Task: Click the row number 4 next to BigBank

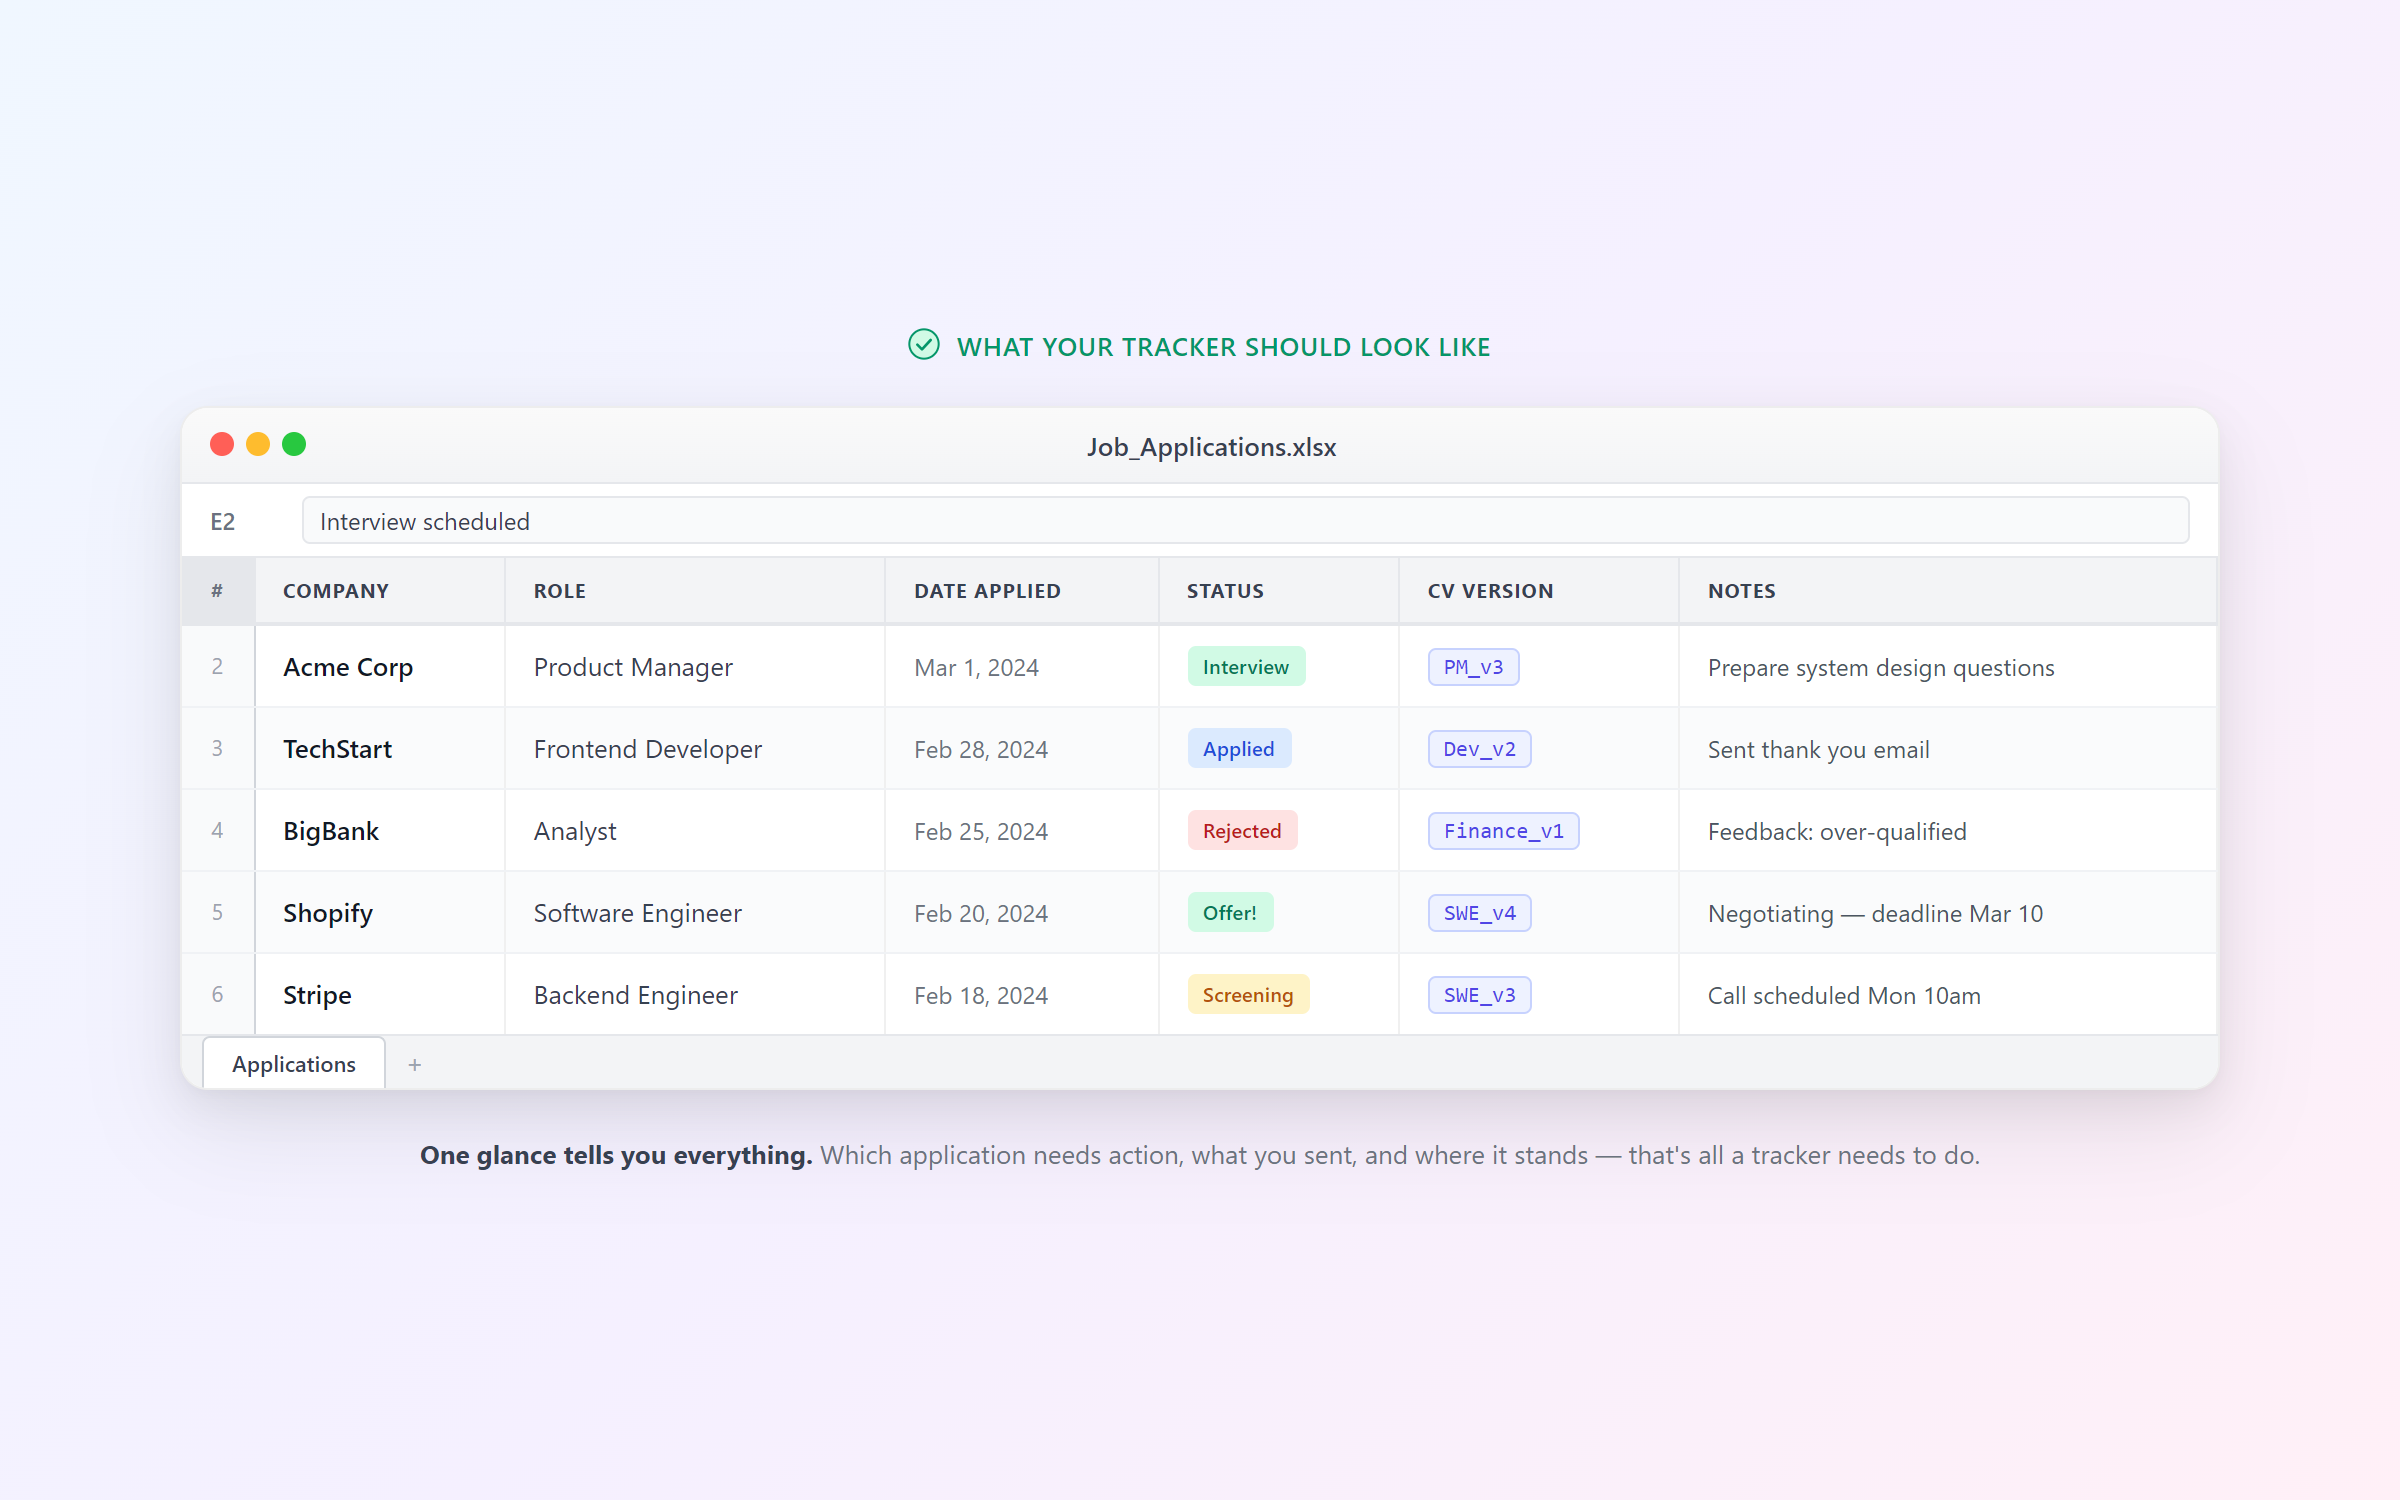Action: coord(217,830)
